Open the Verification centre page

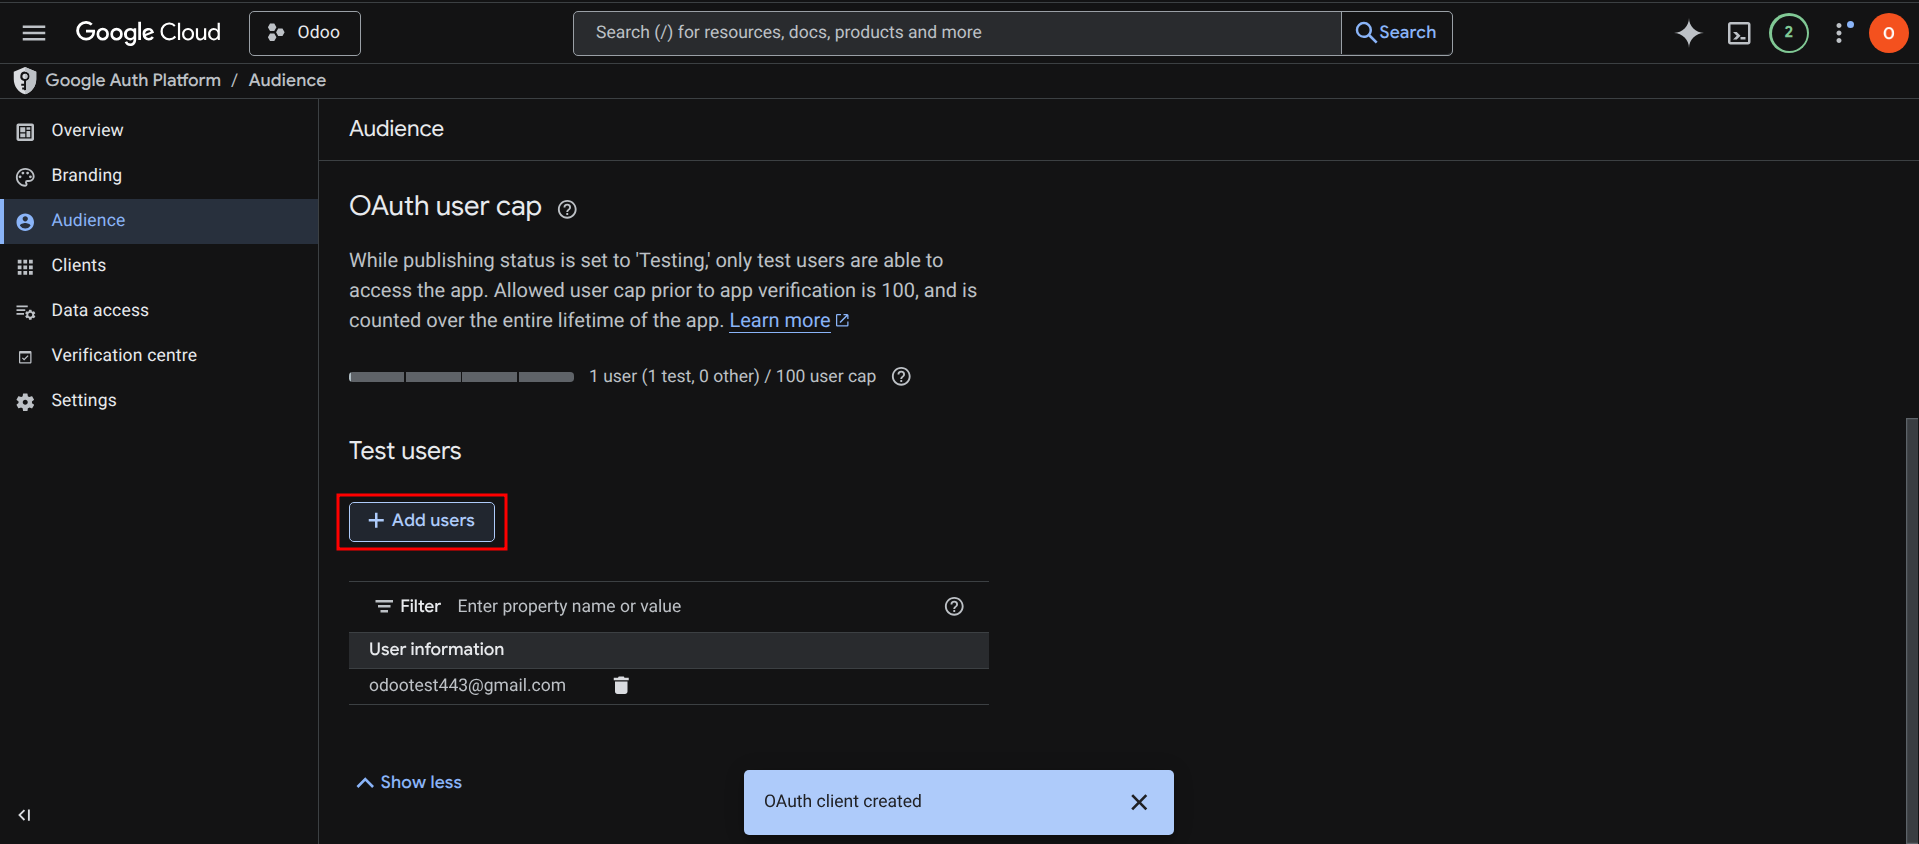point(160,355)
